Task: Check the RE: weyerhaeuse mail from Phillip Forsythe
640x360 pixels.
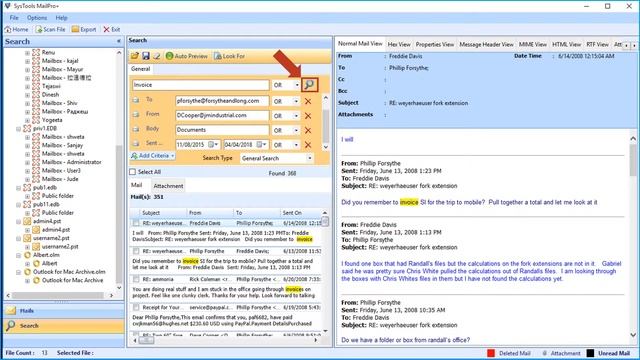Action: tap(136, 251)
